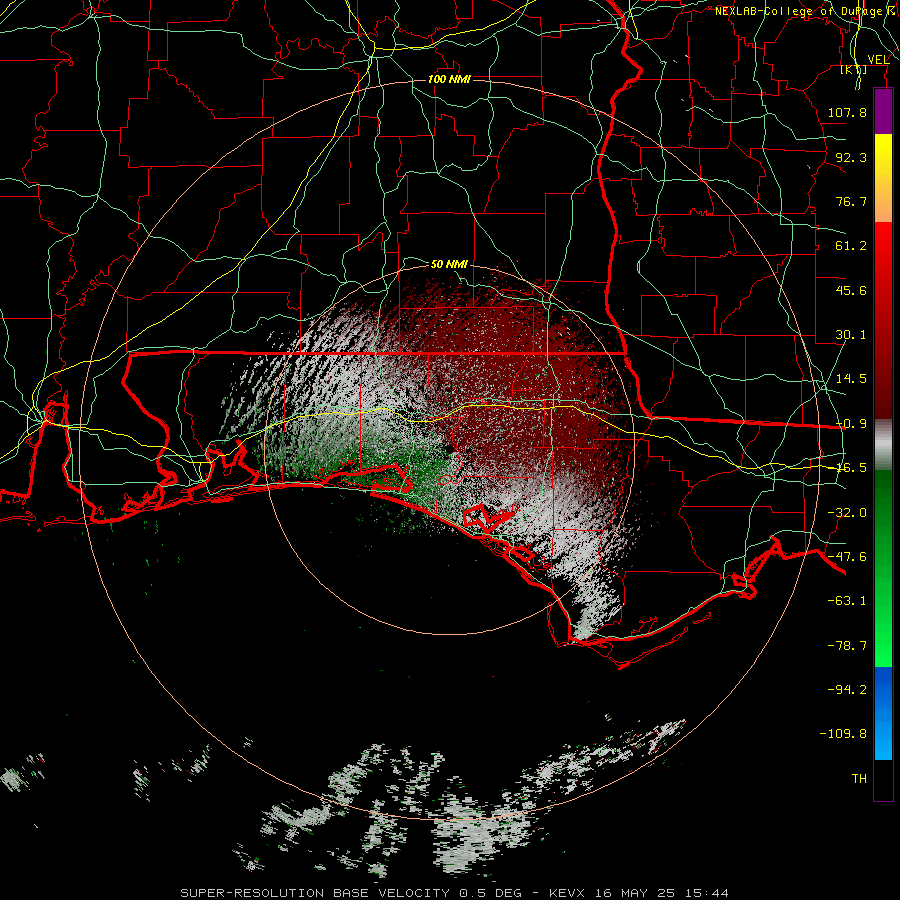Select the -63.1 velocity scale value

pyautogui.click(x=847, y=601)
